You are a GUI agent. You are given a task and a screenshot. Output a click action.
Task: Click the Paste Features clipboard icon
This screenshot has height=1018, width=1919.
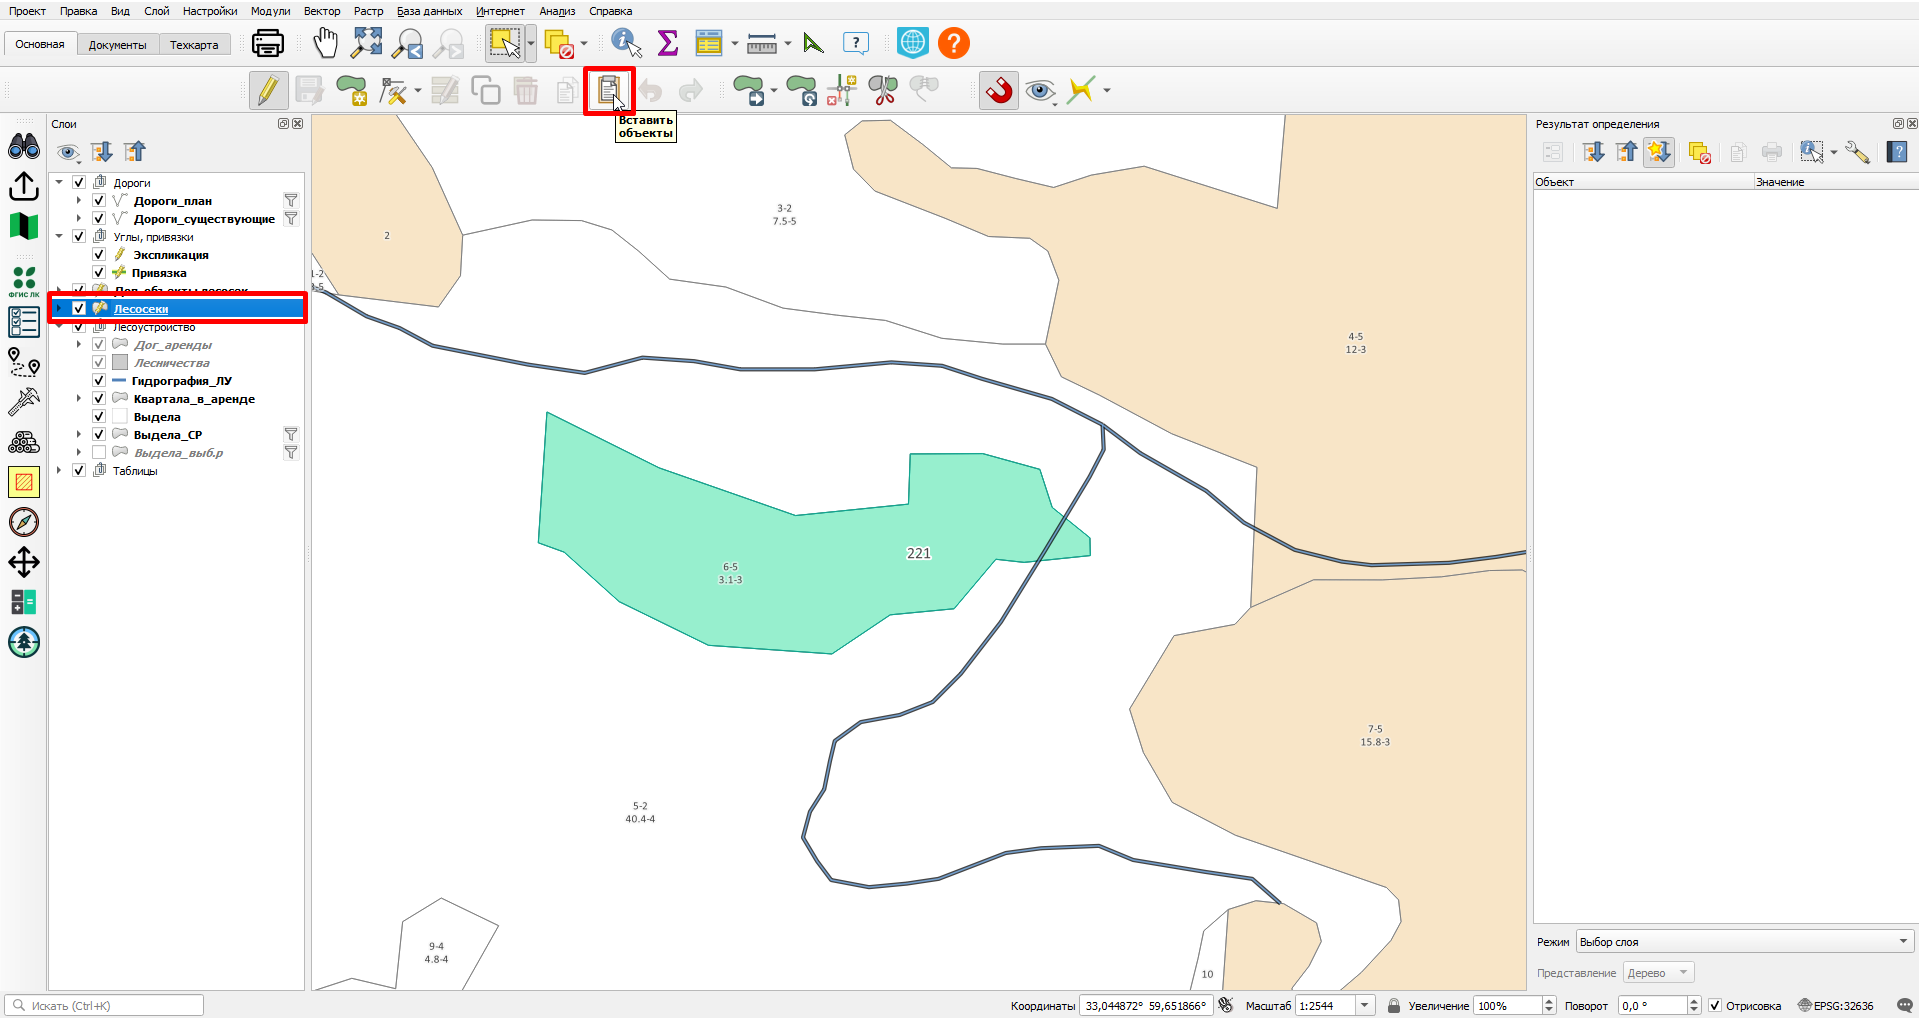point(608,91)
